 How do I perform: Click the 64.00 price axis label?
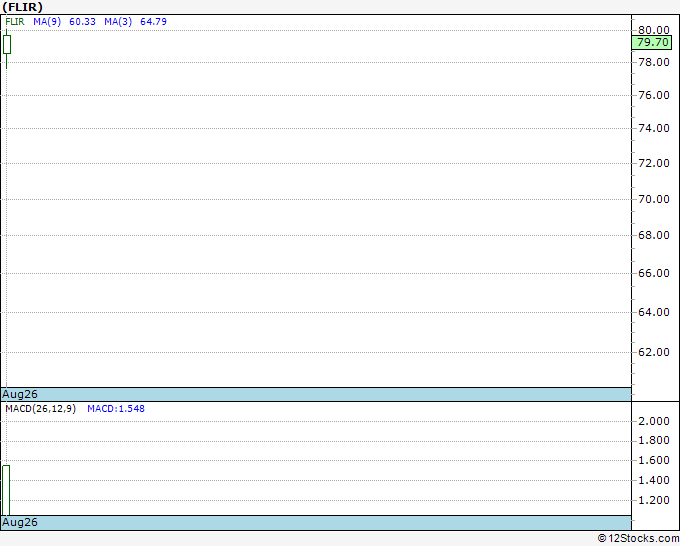(x=654, y=312)
